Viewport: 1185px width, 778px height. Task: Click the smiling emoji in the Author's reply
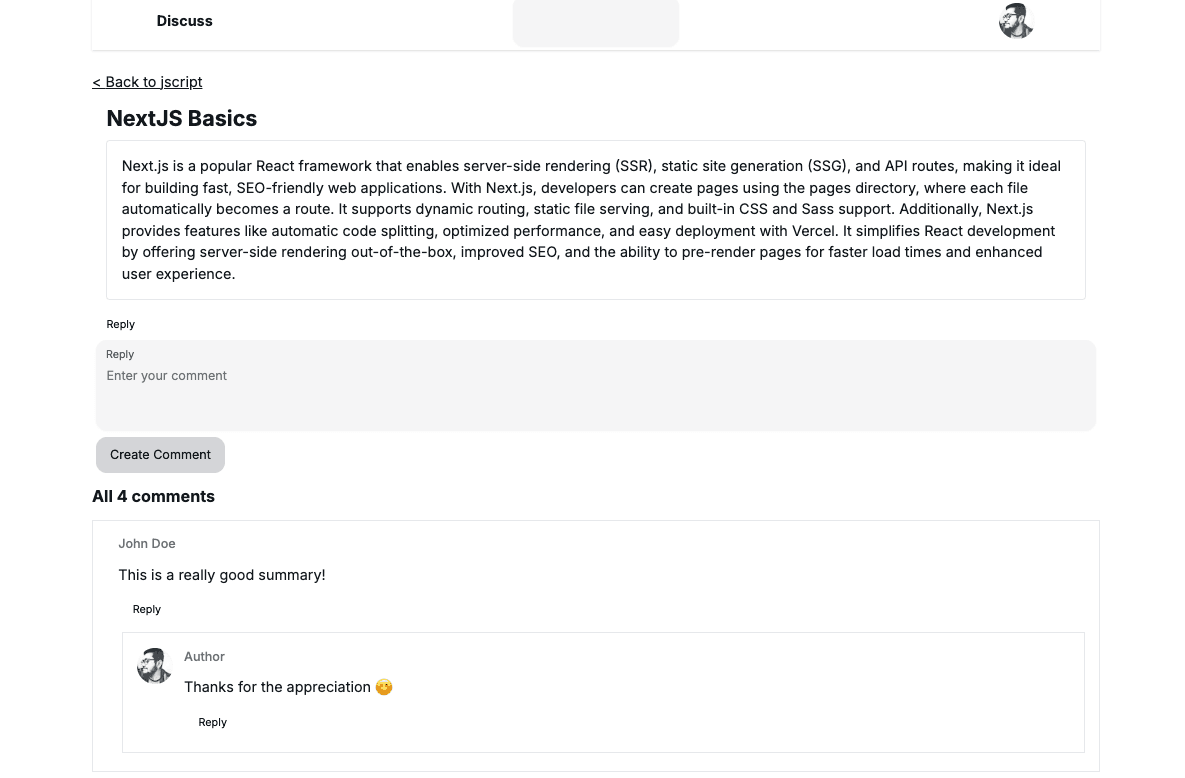point(384,687)
